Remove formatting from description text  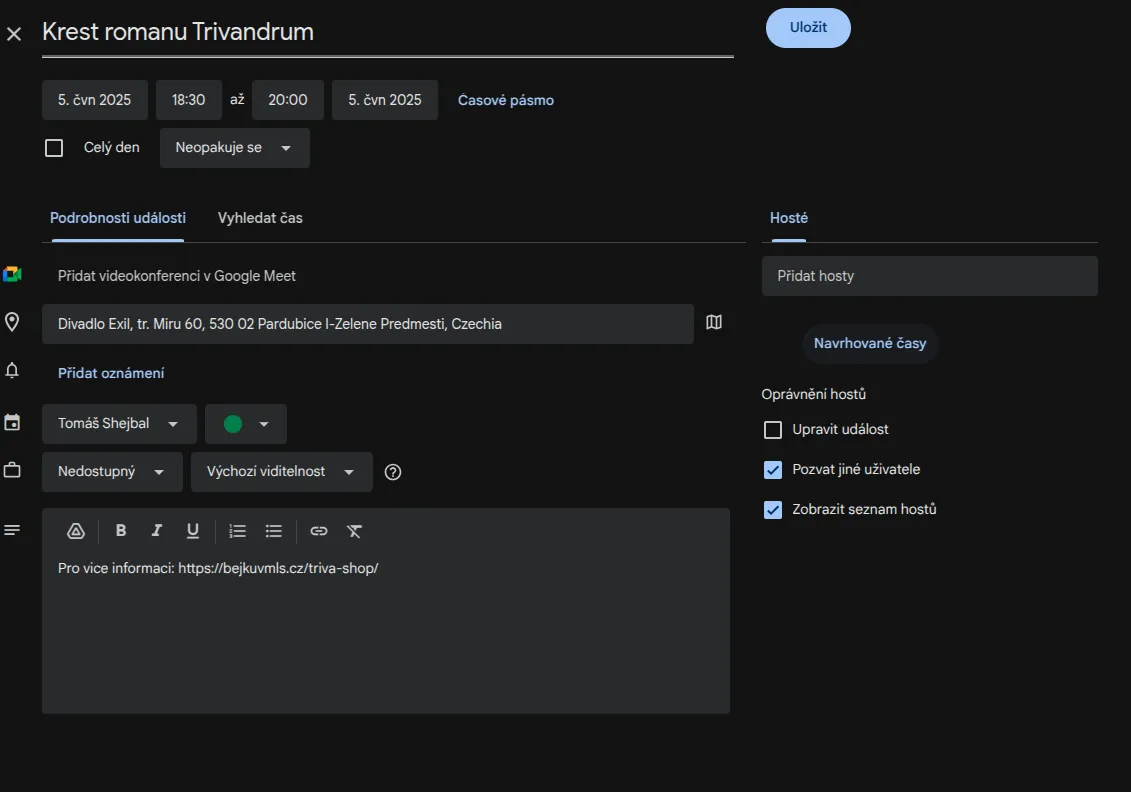[354, 531]
